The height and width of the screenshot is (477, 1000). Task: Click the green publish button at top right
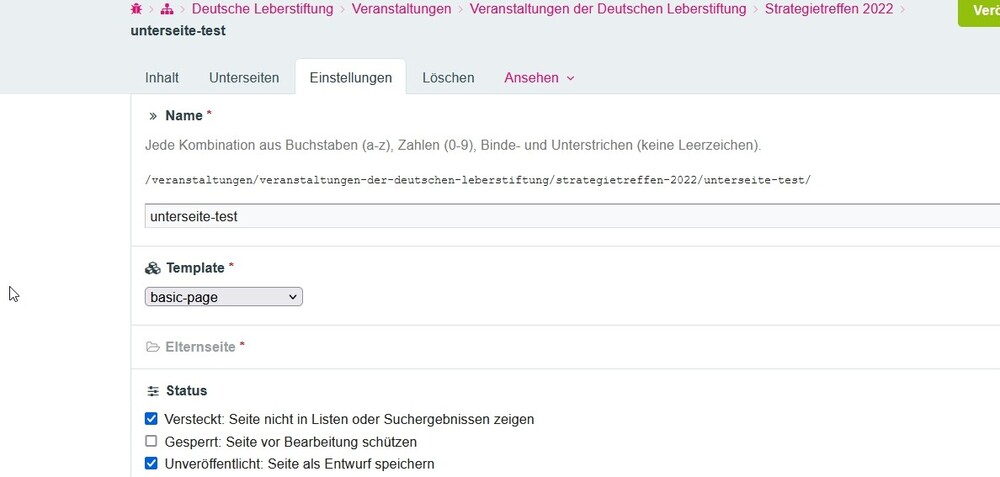click(980, 11)
